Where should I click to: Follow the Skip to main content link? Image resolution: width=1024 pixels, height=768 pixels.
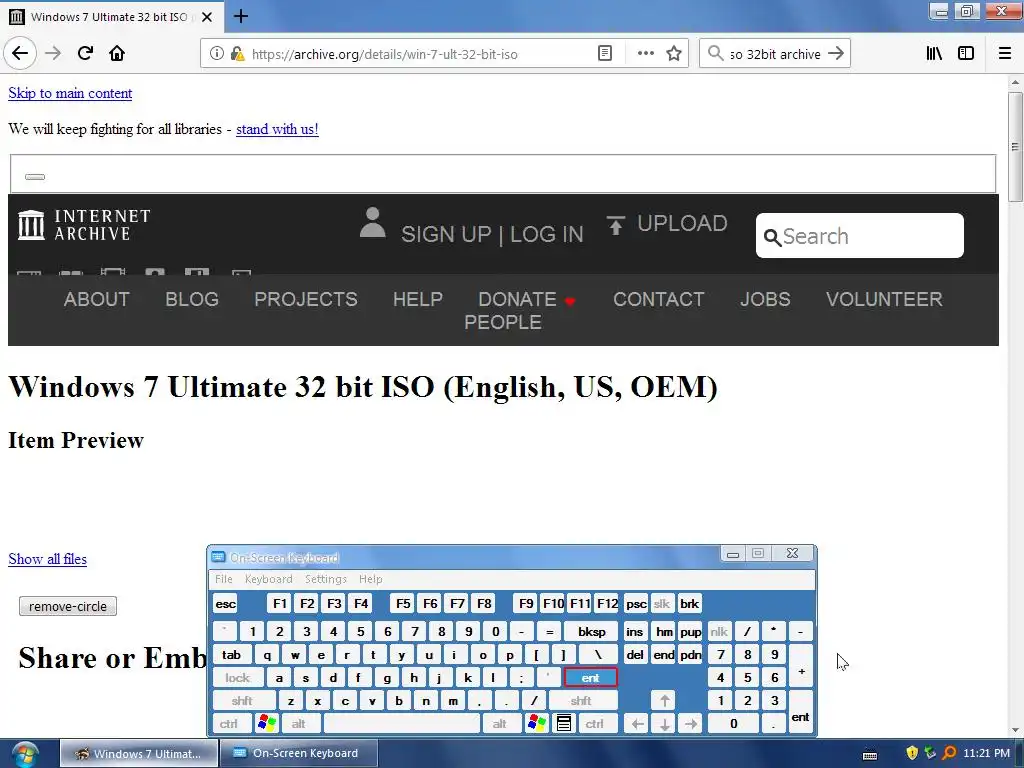(70, 93)
